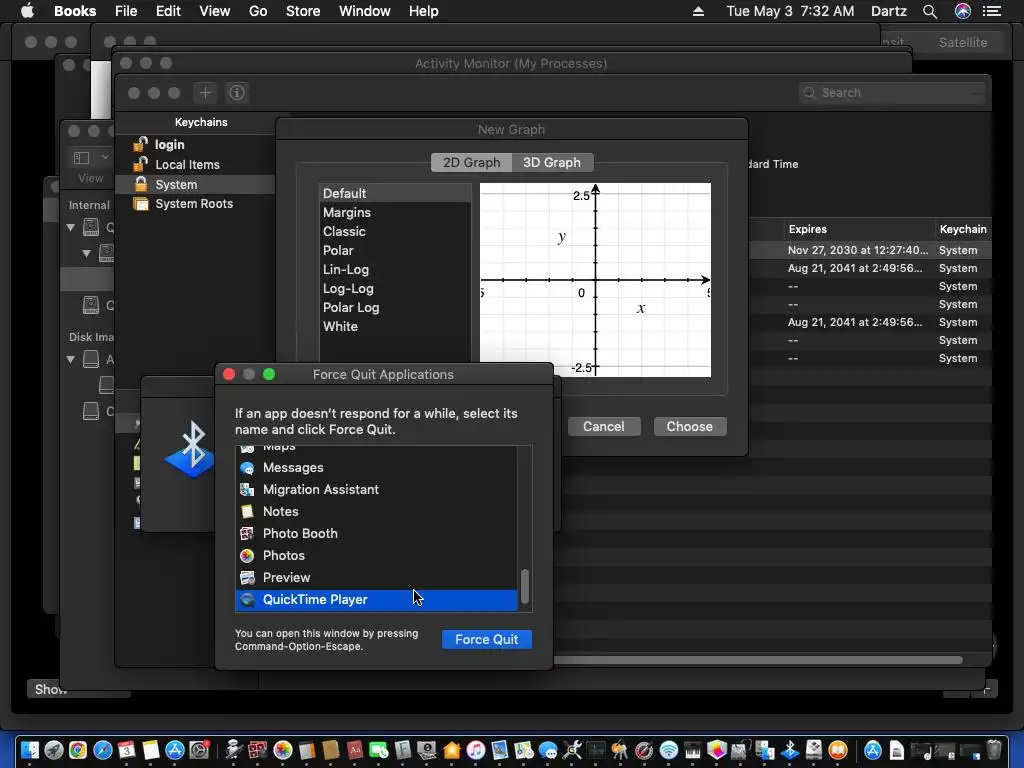Open Books from the Dock

point(838,750)
